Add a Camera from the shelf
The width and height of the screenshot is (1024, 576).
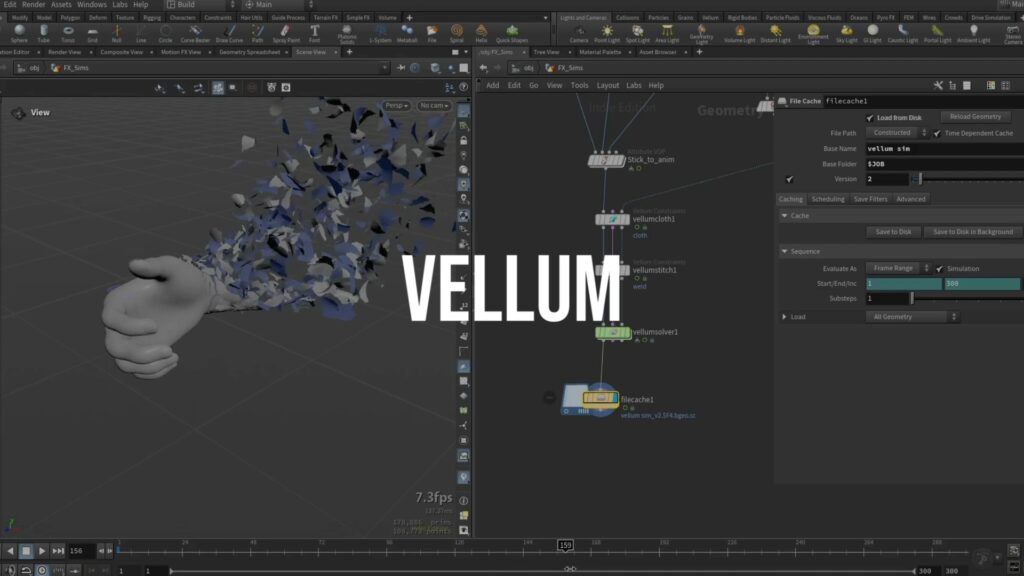(579, 34)
